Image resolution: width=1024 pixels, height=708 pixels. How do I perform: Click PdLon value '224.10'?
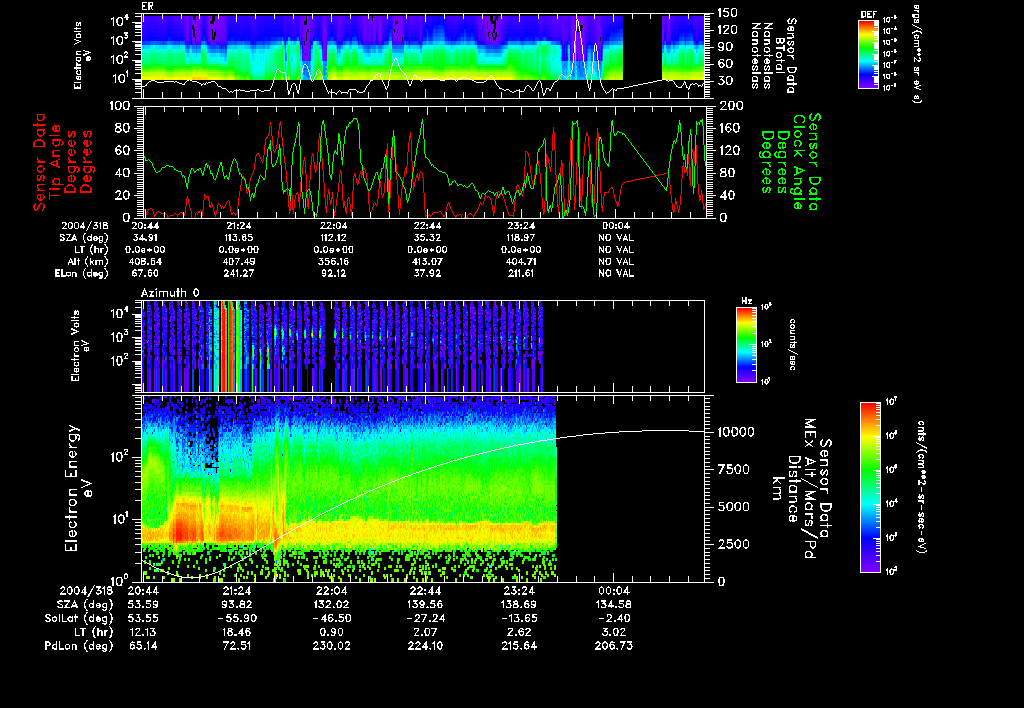[x=425, y=646]
